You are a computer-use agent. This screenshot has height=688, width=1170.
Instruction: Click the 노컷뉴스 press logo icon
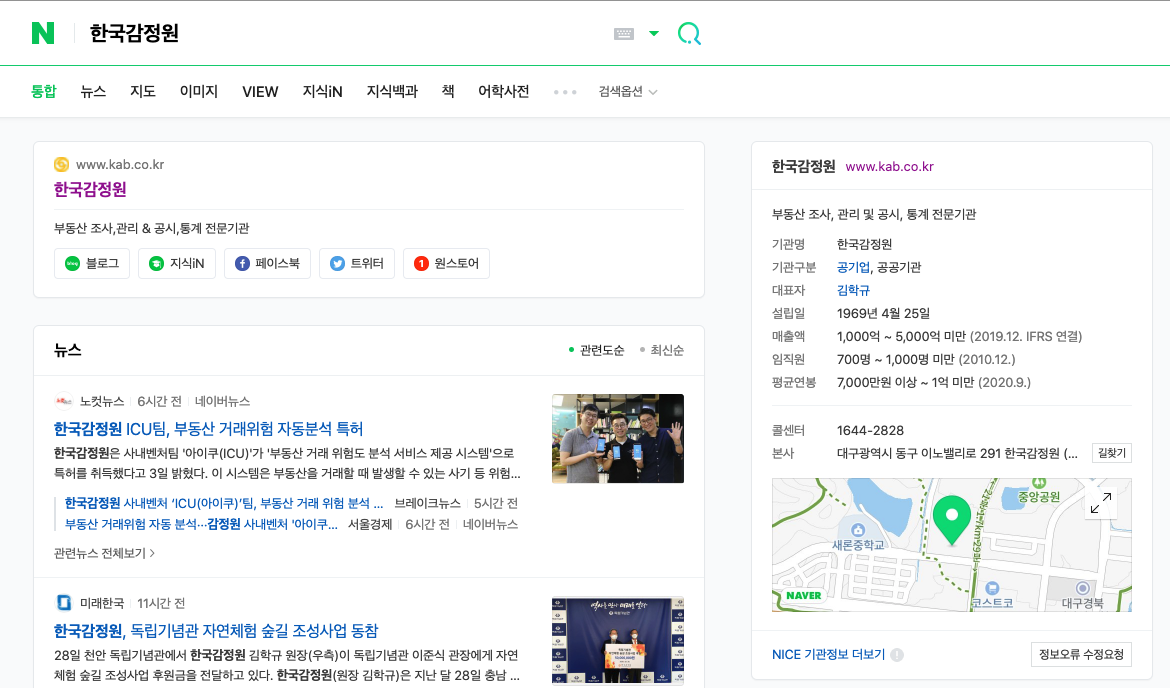[x=64, y=401]
